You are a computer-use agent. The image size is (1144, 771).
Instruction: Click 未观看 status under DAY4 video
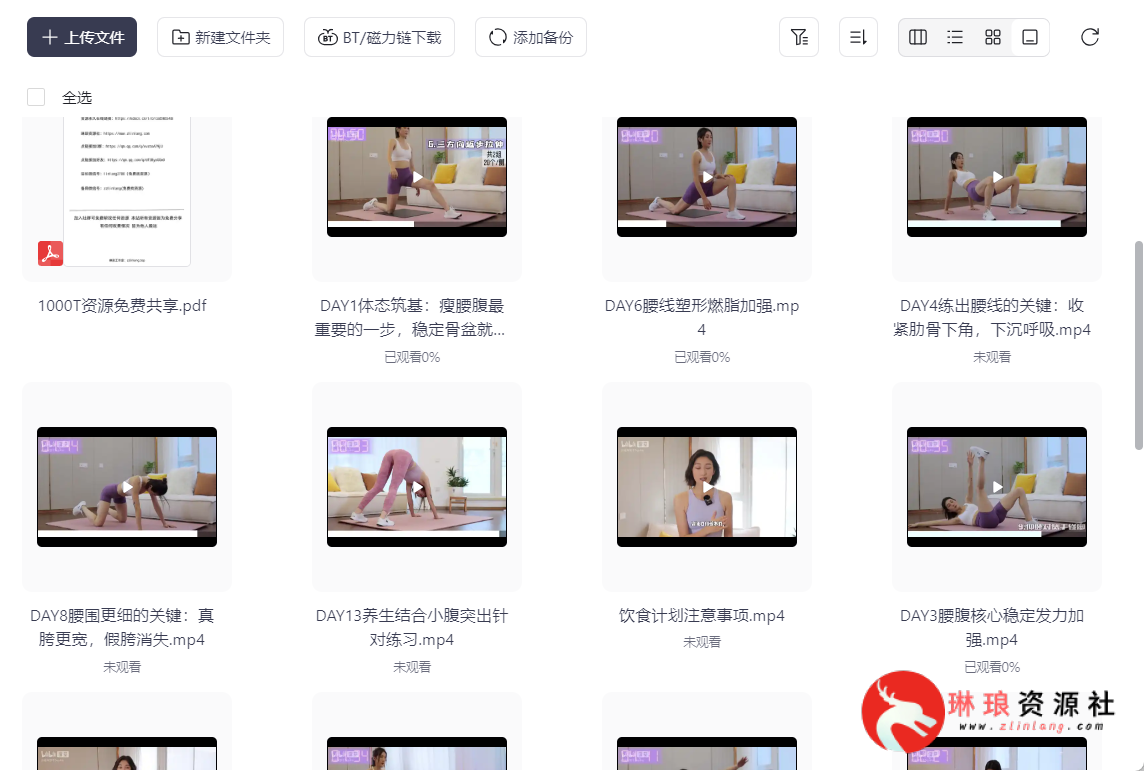point(992,357)
